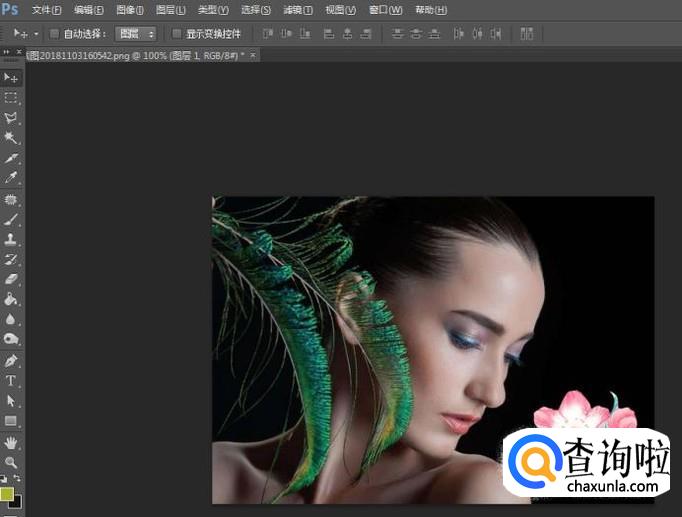Activate the Eyedropper tool

(x=11, y=178)
